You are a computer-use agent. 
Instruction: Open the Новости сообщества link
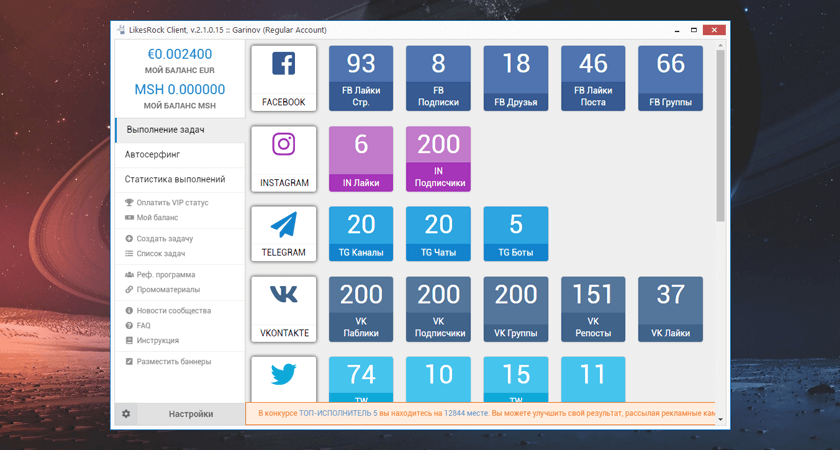[x=174, y=311]
